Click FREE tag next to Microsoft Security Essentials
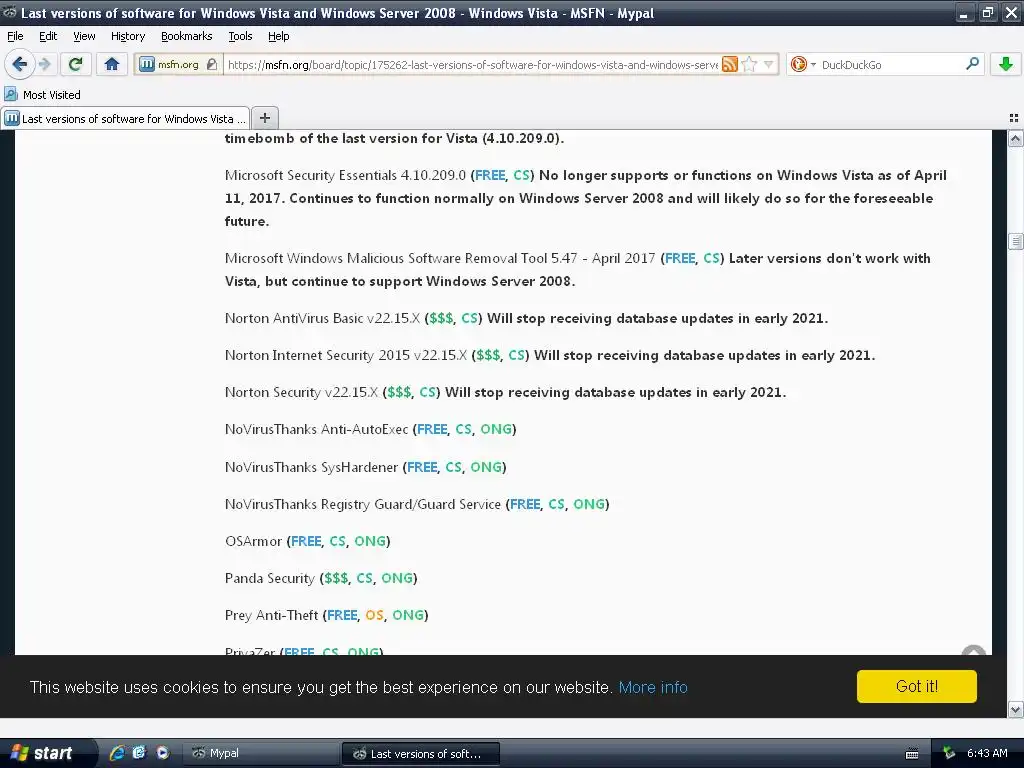Image resolution: width=1024 pixels, height=768 pixels. click(x=490, y=175)
